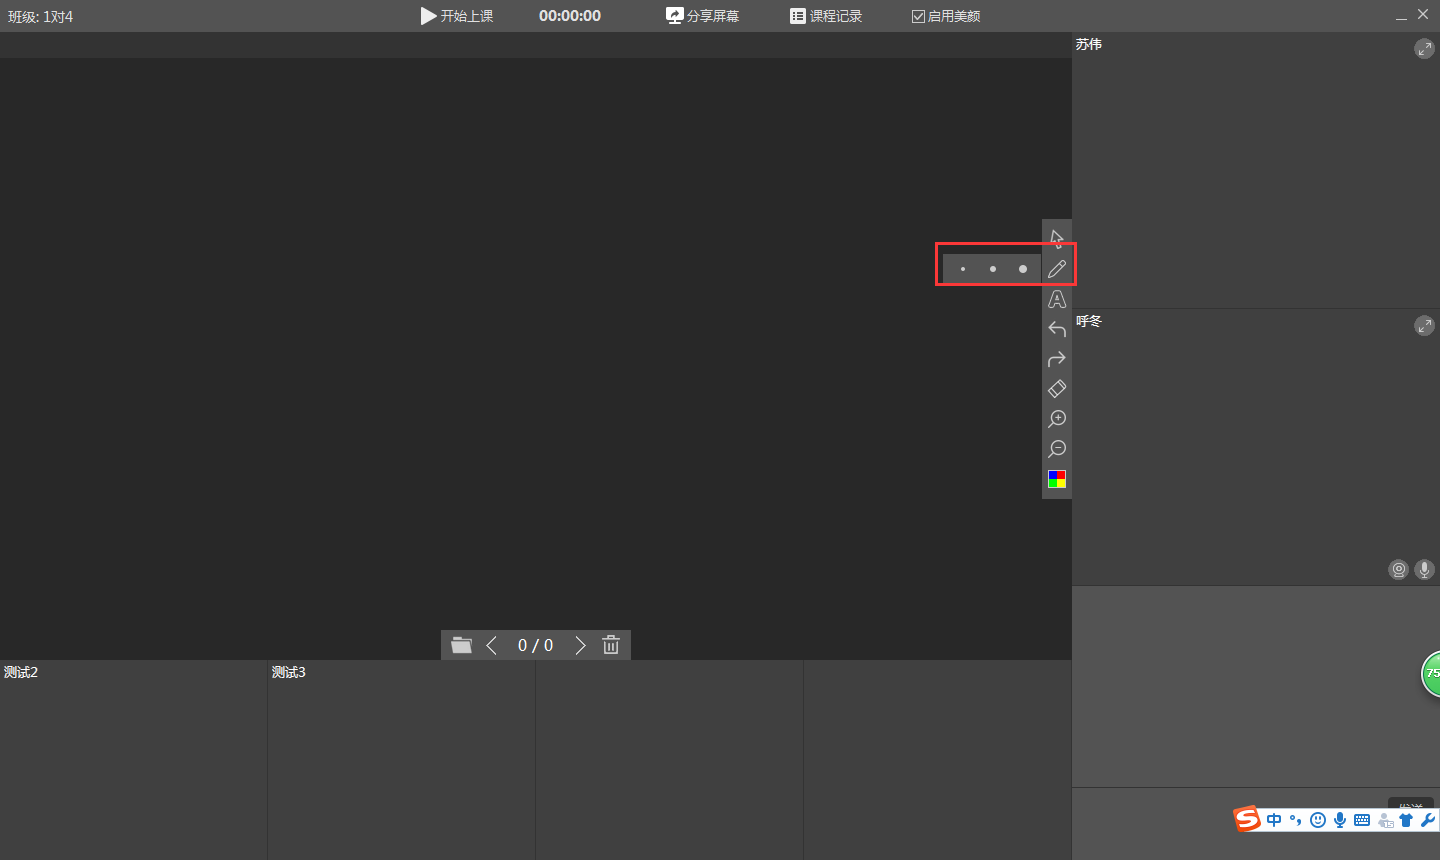The image size is (1440, 860).
Task: Go to the next whiteboard page
Action: (580, 646)
